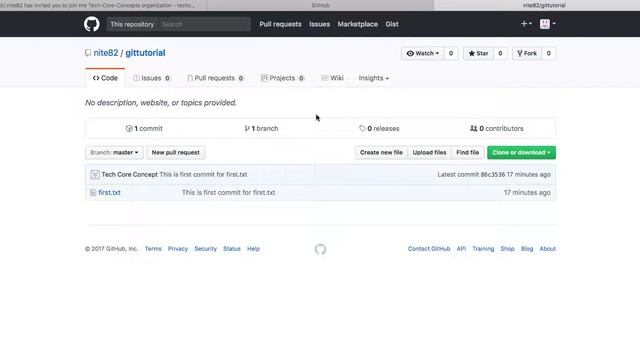Focus the repository search field
The height and width of the screenshot is (360, 640).
click(x=204, y=24)
